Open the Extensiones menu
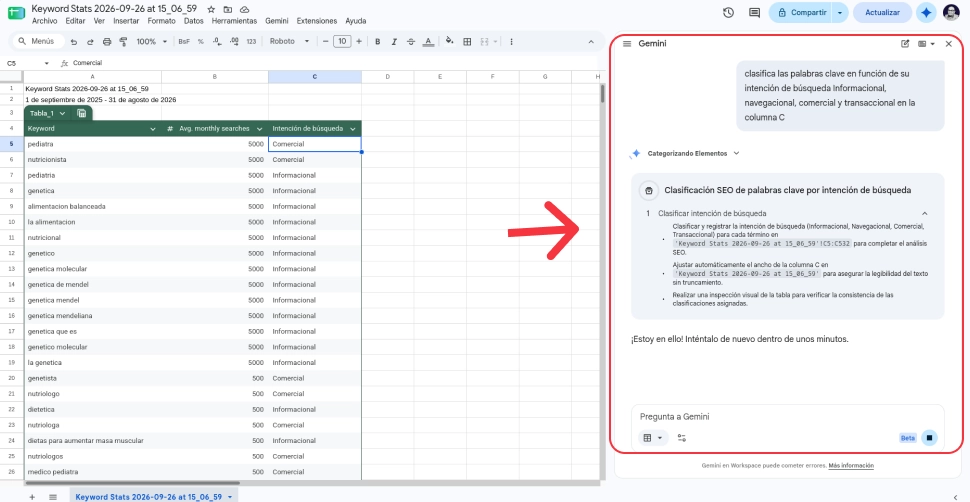970x502 pixels. pyautogui.click(x=317, y=20)
